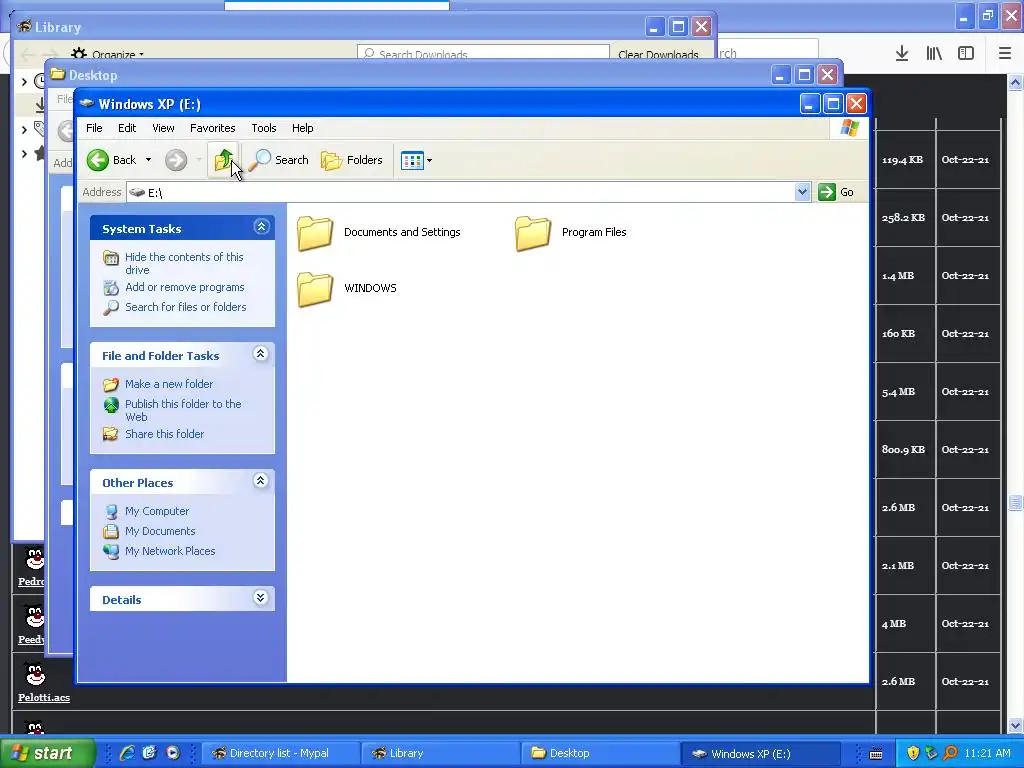Screen dimensions: 1024x768
Task: Collapse the File and Folder Tasks panel
Action: (x=261, y=354)
